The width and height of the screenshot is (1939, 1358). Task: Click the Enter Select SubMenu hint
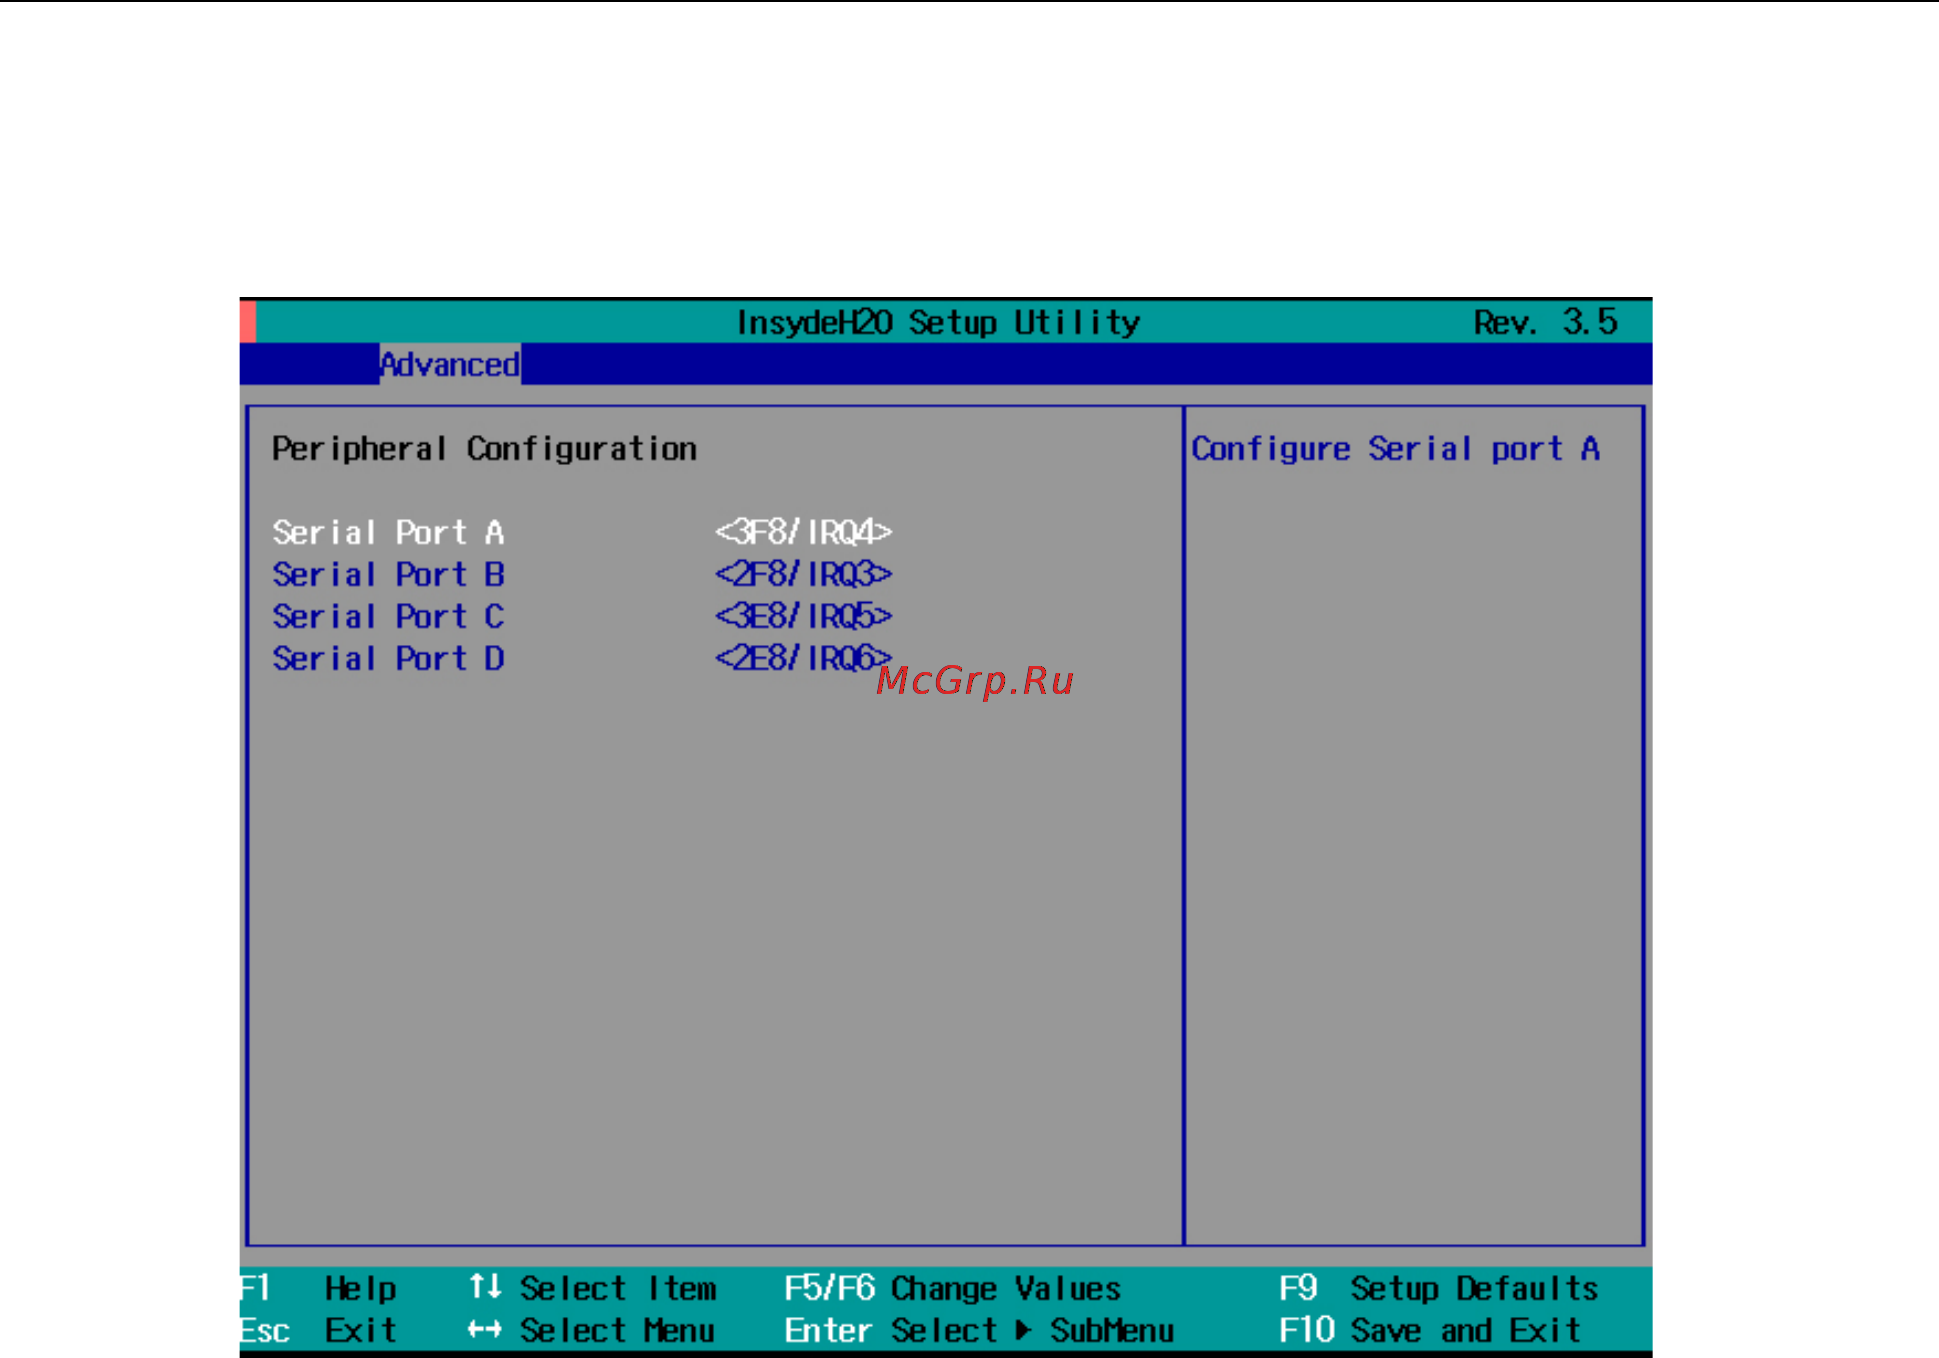click(979, 1330)
